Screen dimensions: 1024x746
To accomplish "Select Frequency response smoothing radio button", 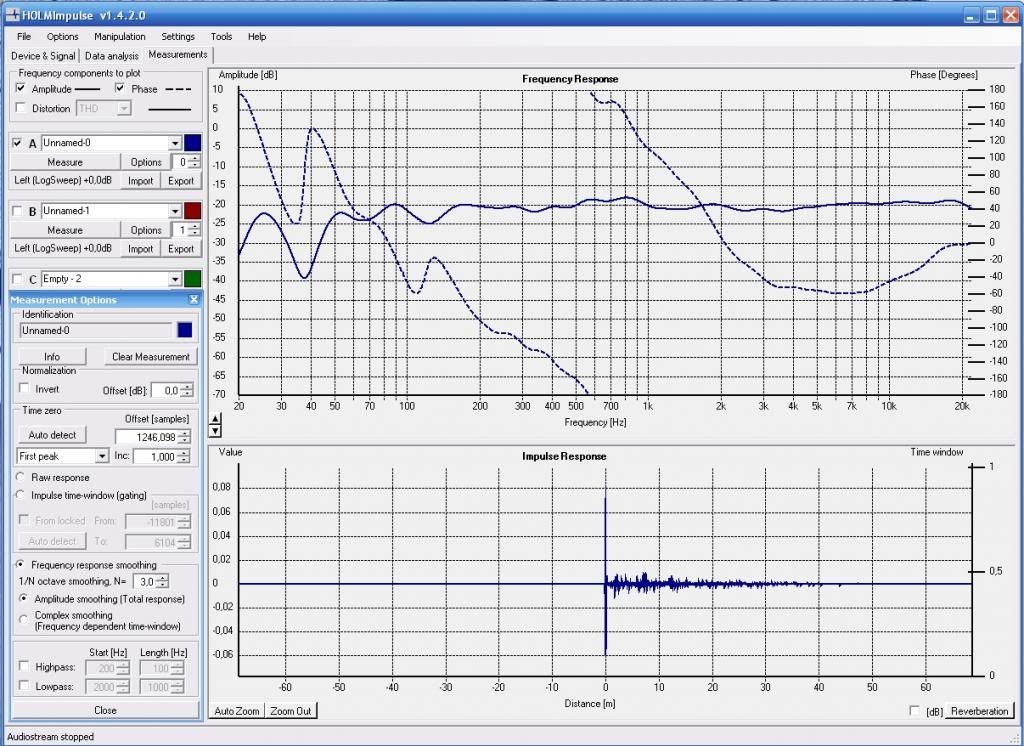I will point(20,564).
